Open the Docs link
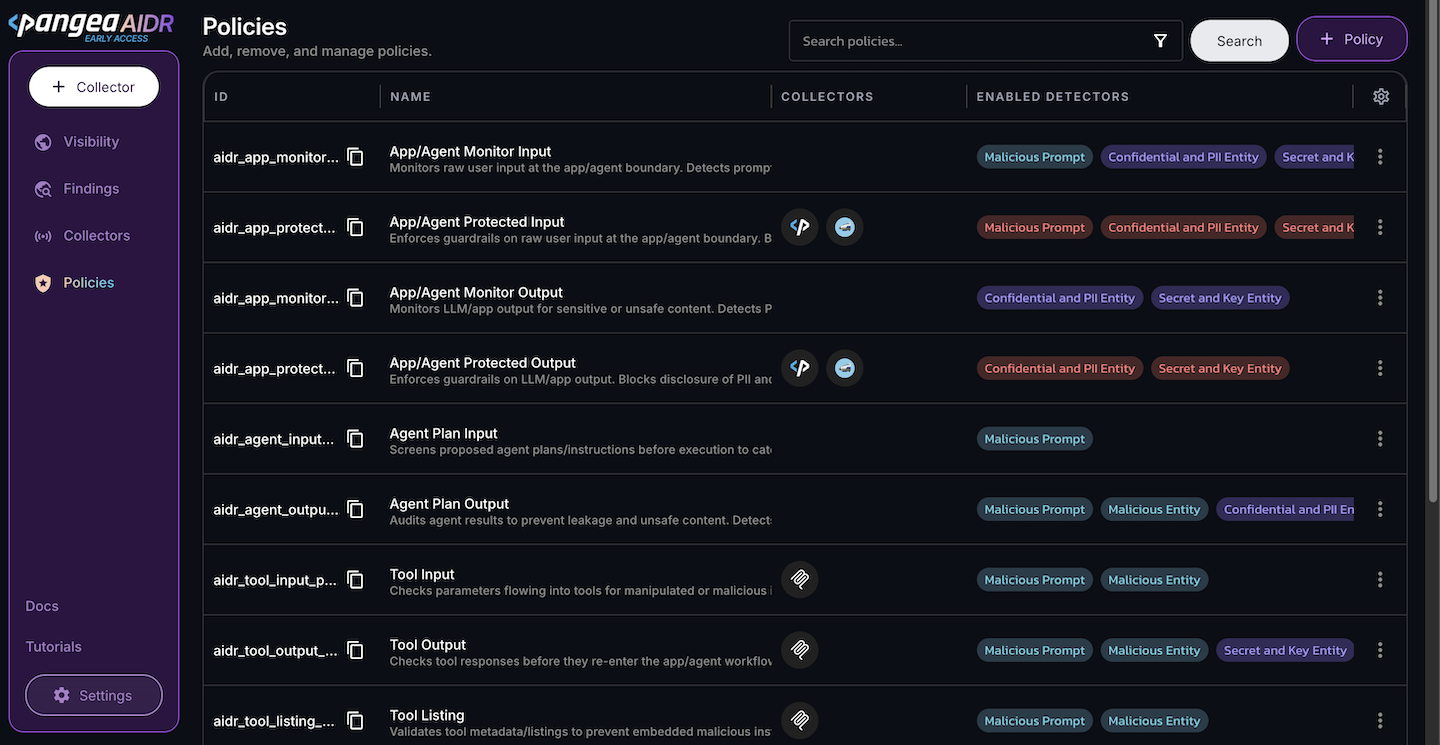The width and height of the screenshot is (1440, 745). point(42,606)
